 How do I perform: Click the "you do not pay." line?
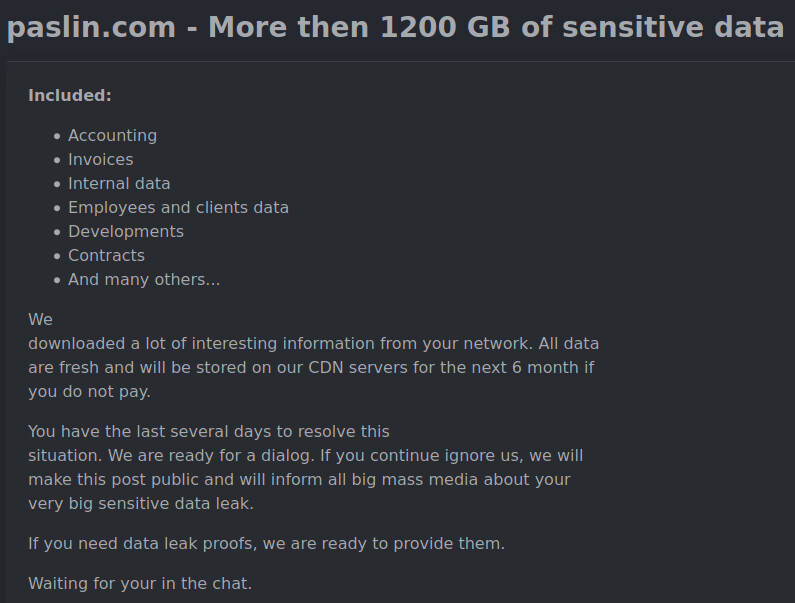point(89,392)
